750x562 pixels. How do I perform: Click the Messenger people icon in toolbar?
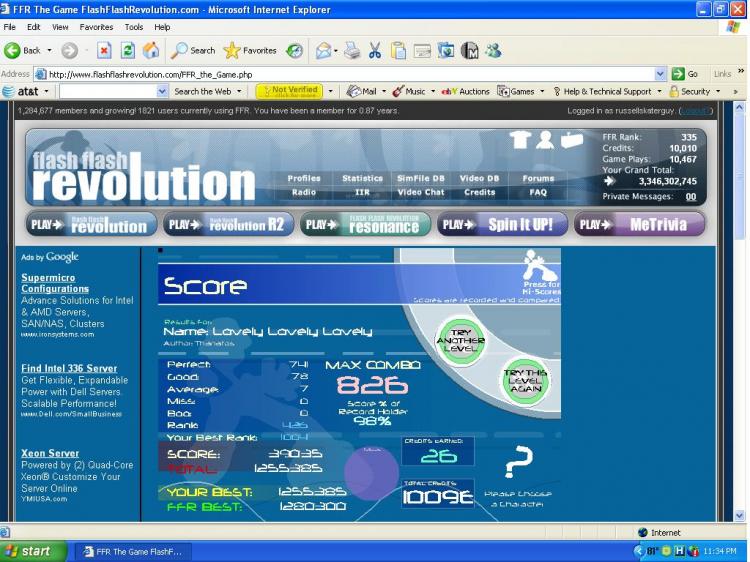click(x=493, y=50)
